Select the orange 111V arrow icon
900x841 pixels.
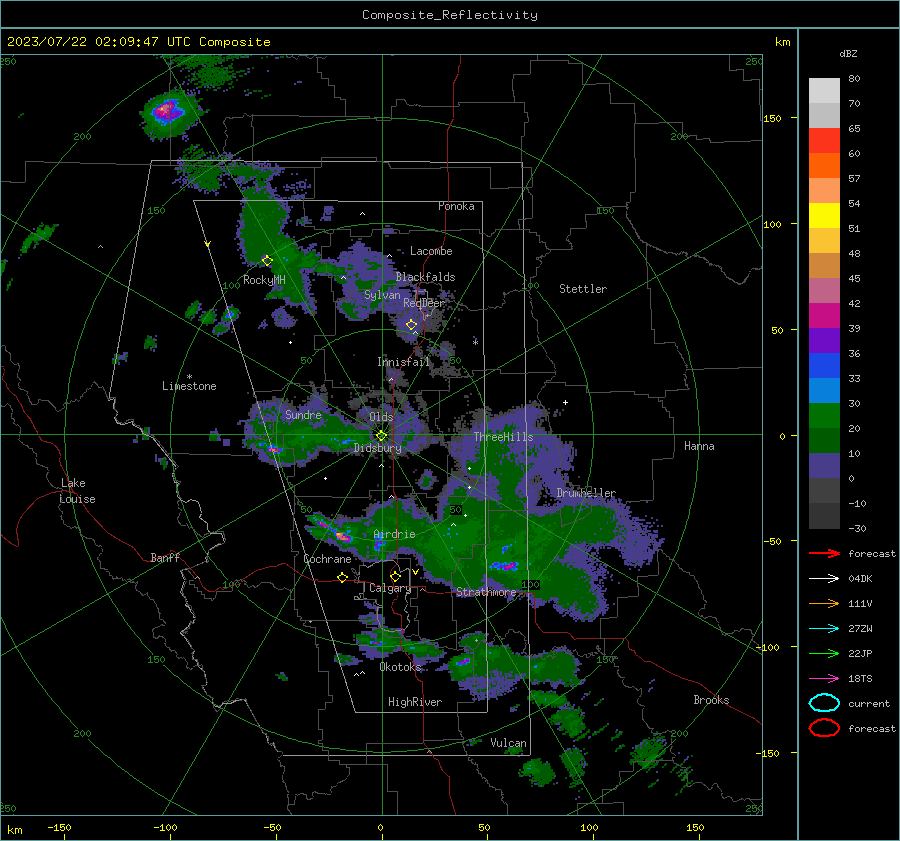pyautogui.click(x=824, y=603)
